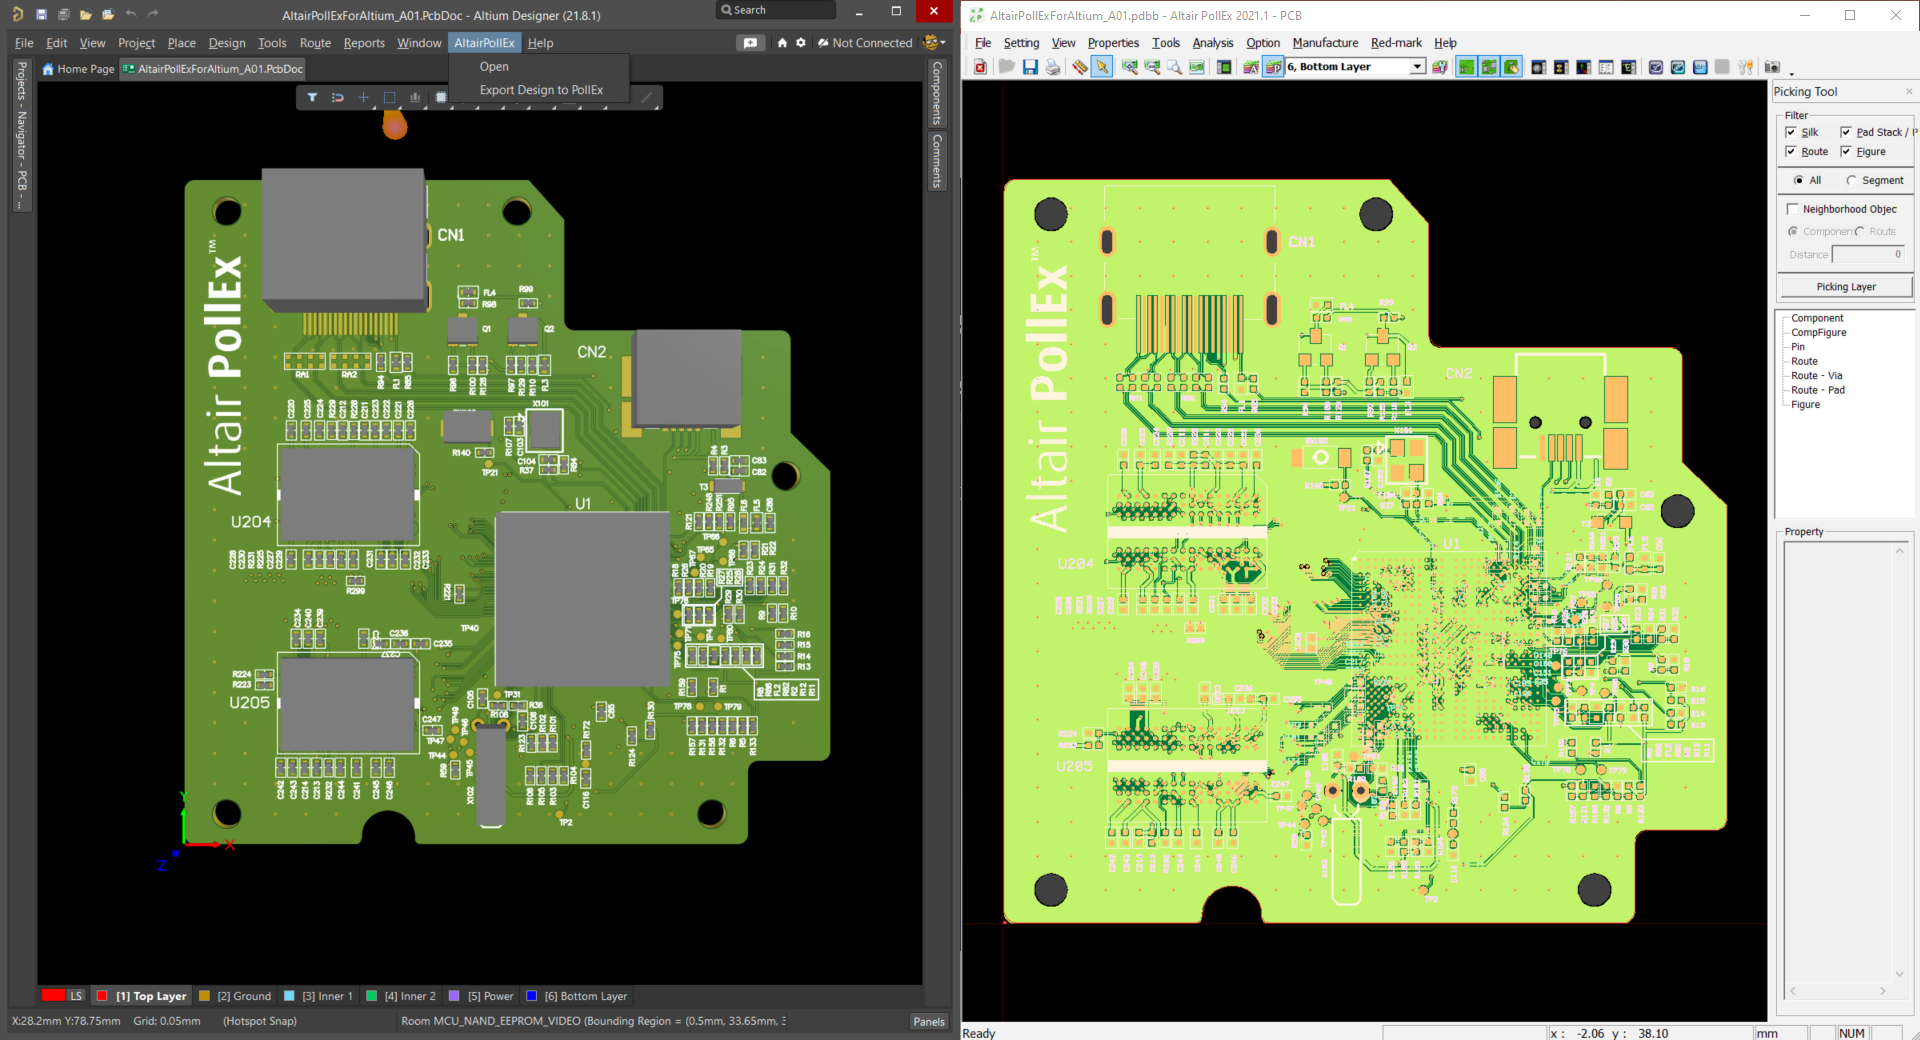Viewport: 1920px width, 1040px height.
Task: Open the Analysis menu in PollEx
Action: coord(1212,43)
